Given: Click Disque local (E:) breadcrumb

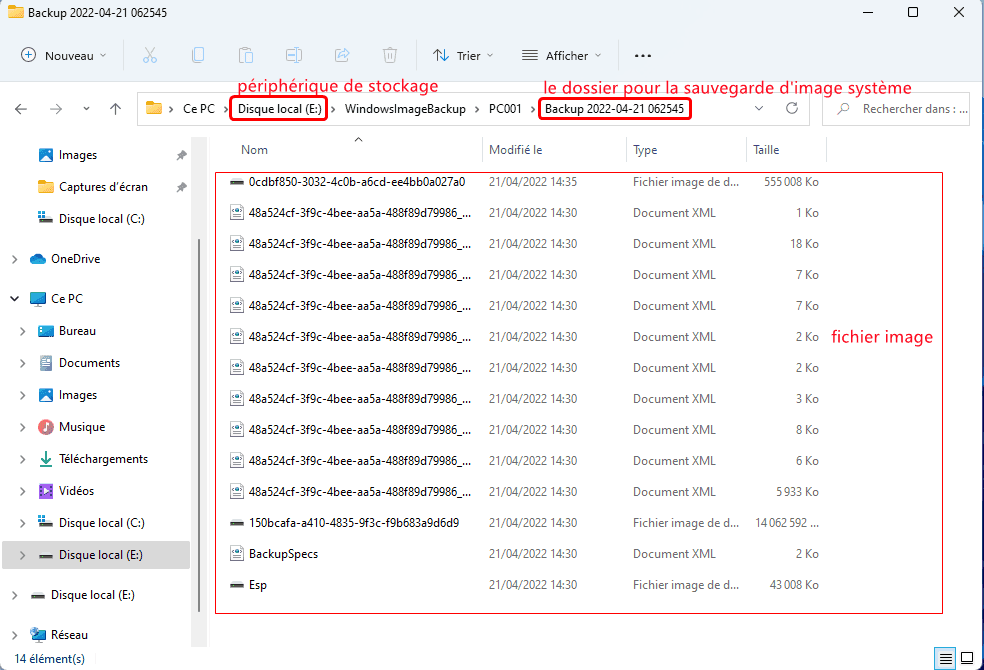Looking at the screenshot, I should tap(279, 109).
